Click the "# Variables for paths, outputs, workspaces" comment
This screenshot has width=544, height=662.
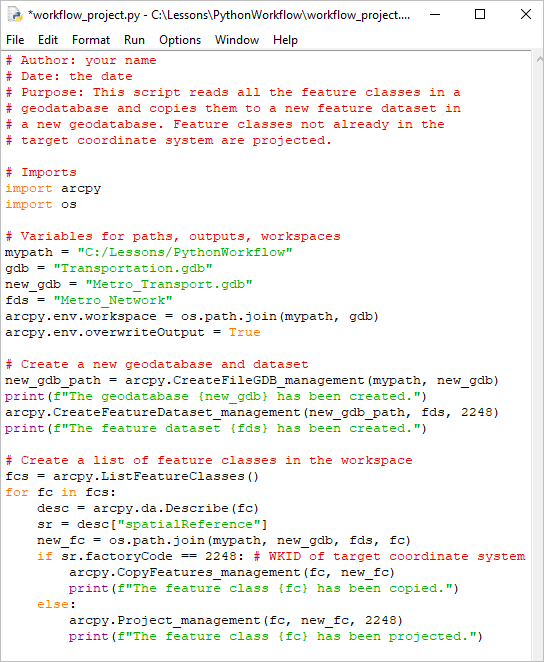(173, 236)
